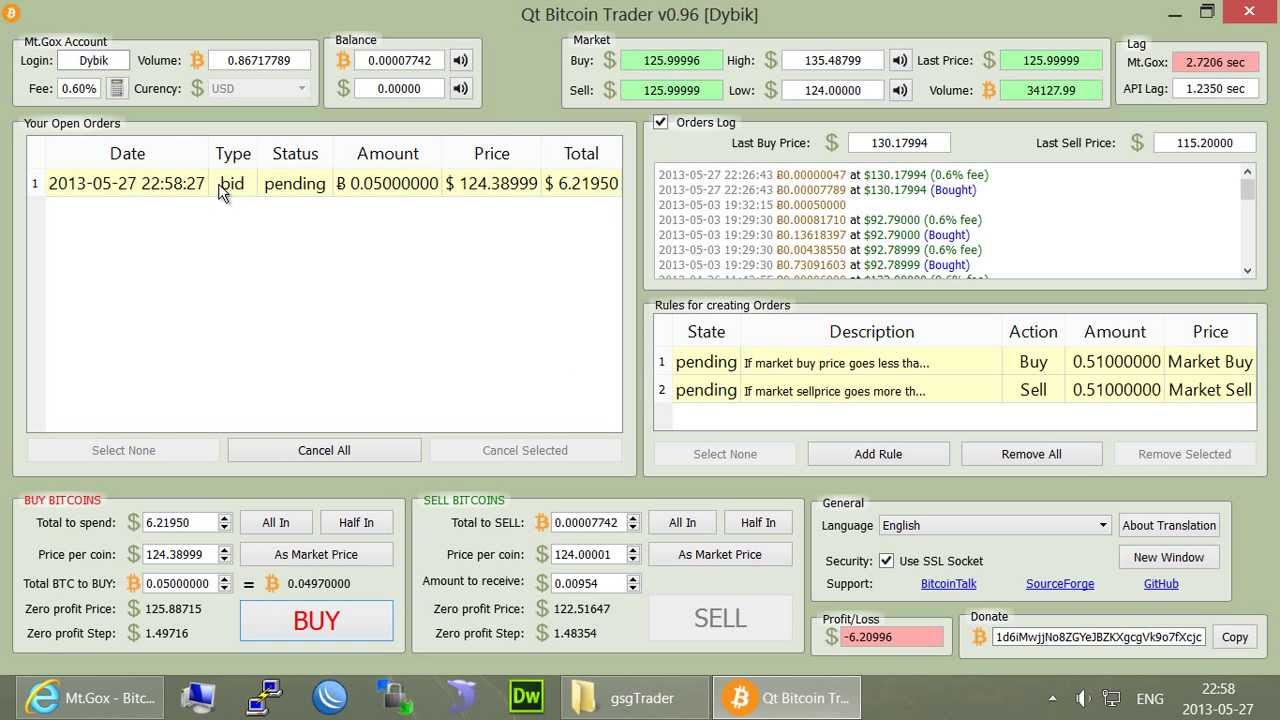Toggle Use SSL Socket checkbox
The height and width of the screenshot is (720, 1280).
pos(886,561)
